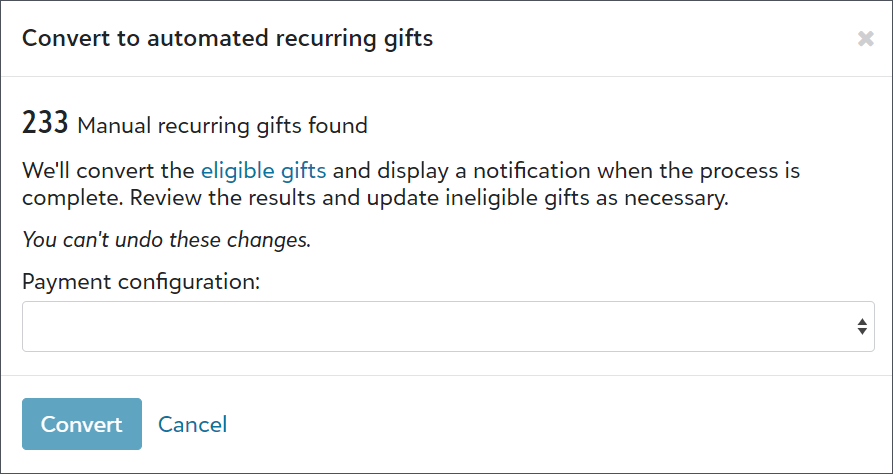Click the up-down arrows in the payment dropdown
Image resolution: width=893 pixels, height=474 pixels.
click(862, 326)
